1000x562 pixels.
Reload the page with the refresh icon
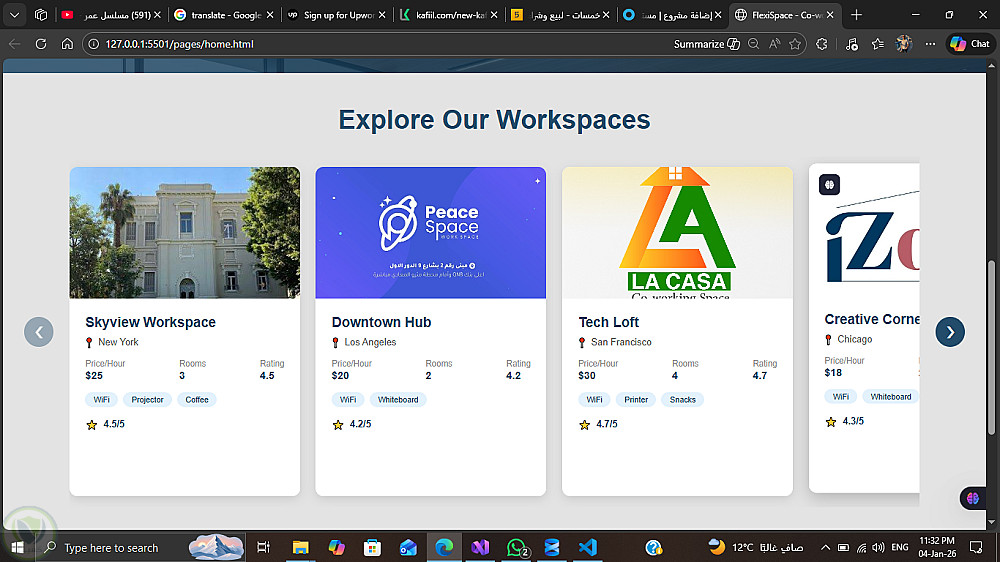tap(41, 44)
